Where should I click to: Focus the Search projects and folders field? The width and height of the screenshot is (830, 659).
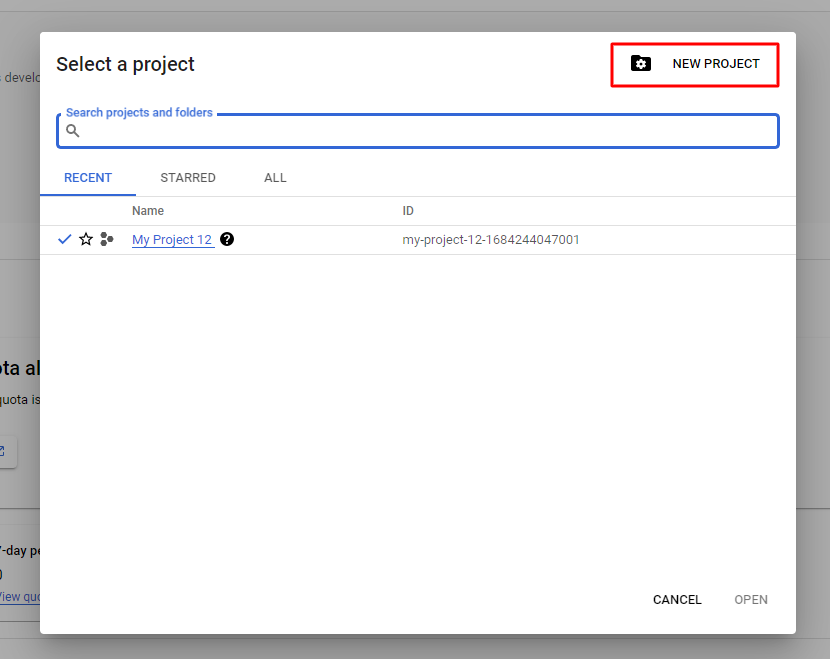[x=420, y=131]
